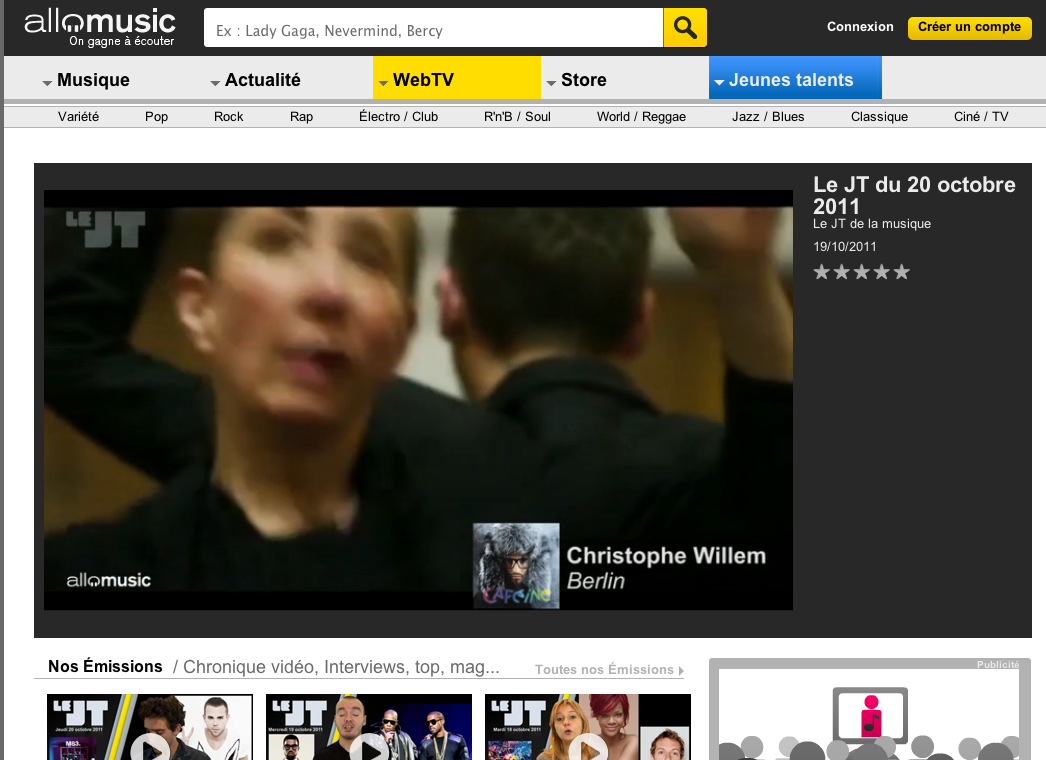Expand the Jeunes talents menu arrow
Viewport: 1046px width, 760px height.
tap(719, 83)
